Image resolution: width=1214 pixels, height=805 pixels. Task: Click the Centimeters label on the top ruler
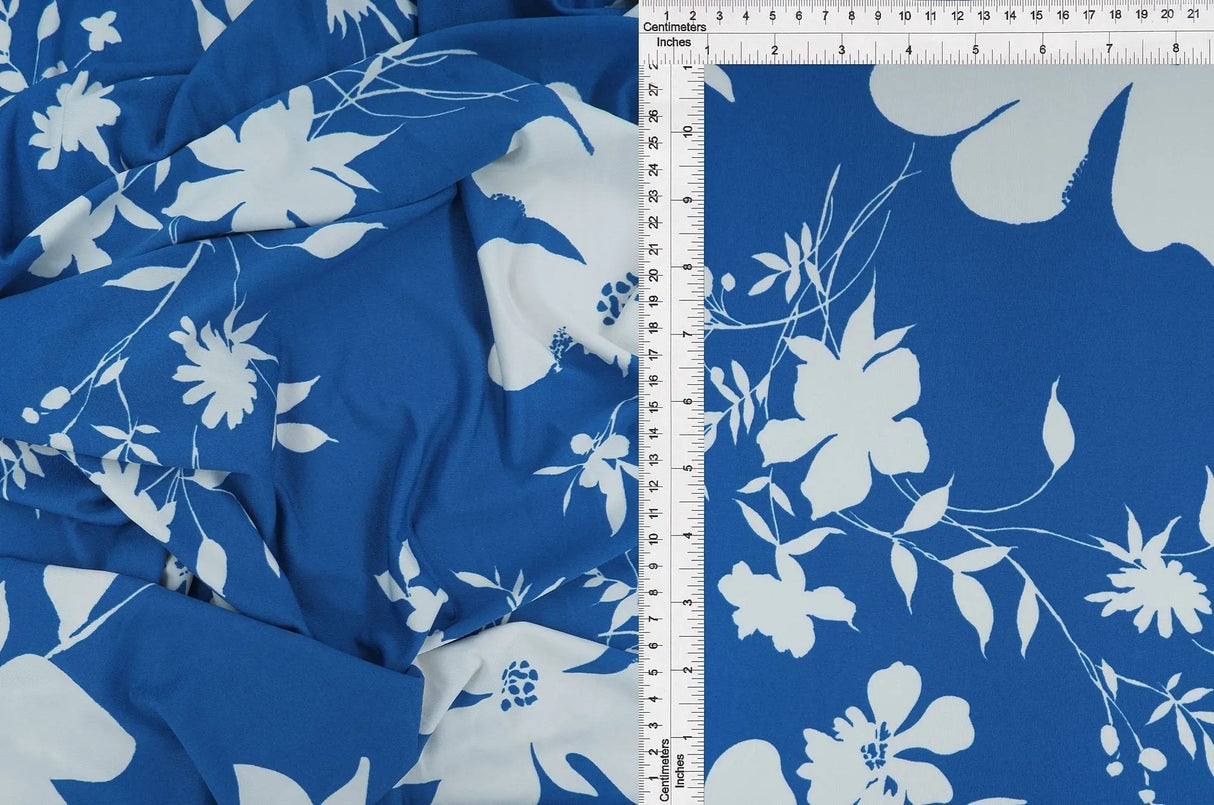(x=677, y=28)
